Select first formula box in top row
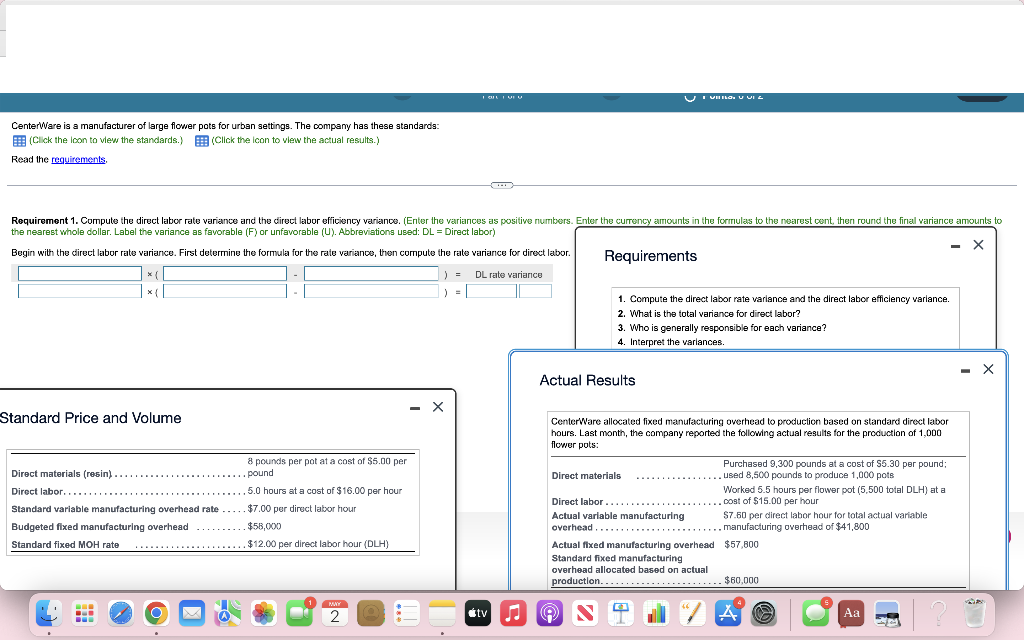1024x640 pixels. tap(80, 274)
